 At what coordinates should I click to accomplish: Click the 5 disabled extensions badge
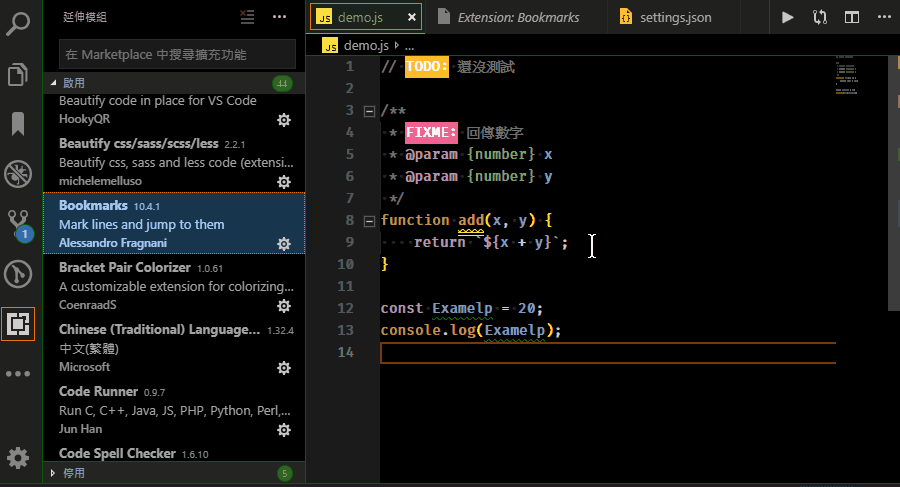point(284,473)
